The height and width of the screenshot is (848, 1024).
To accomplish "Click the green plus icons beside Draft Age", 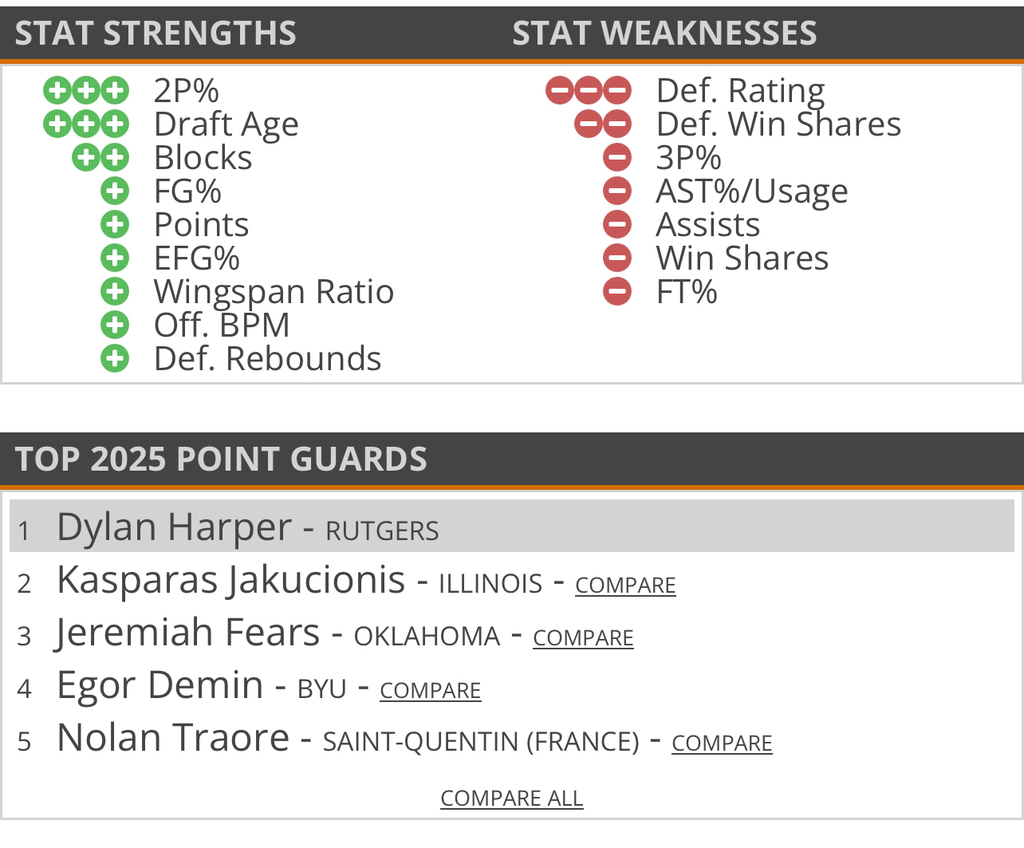I will pos(86,124).
